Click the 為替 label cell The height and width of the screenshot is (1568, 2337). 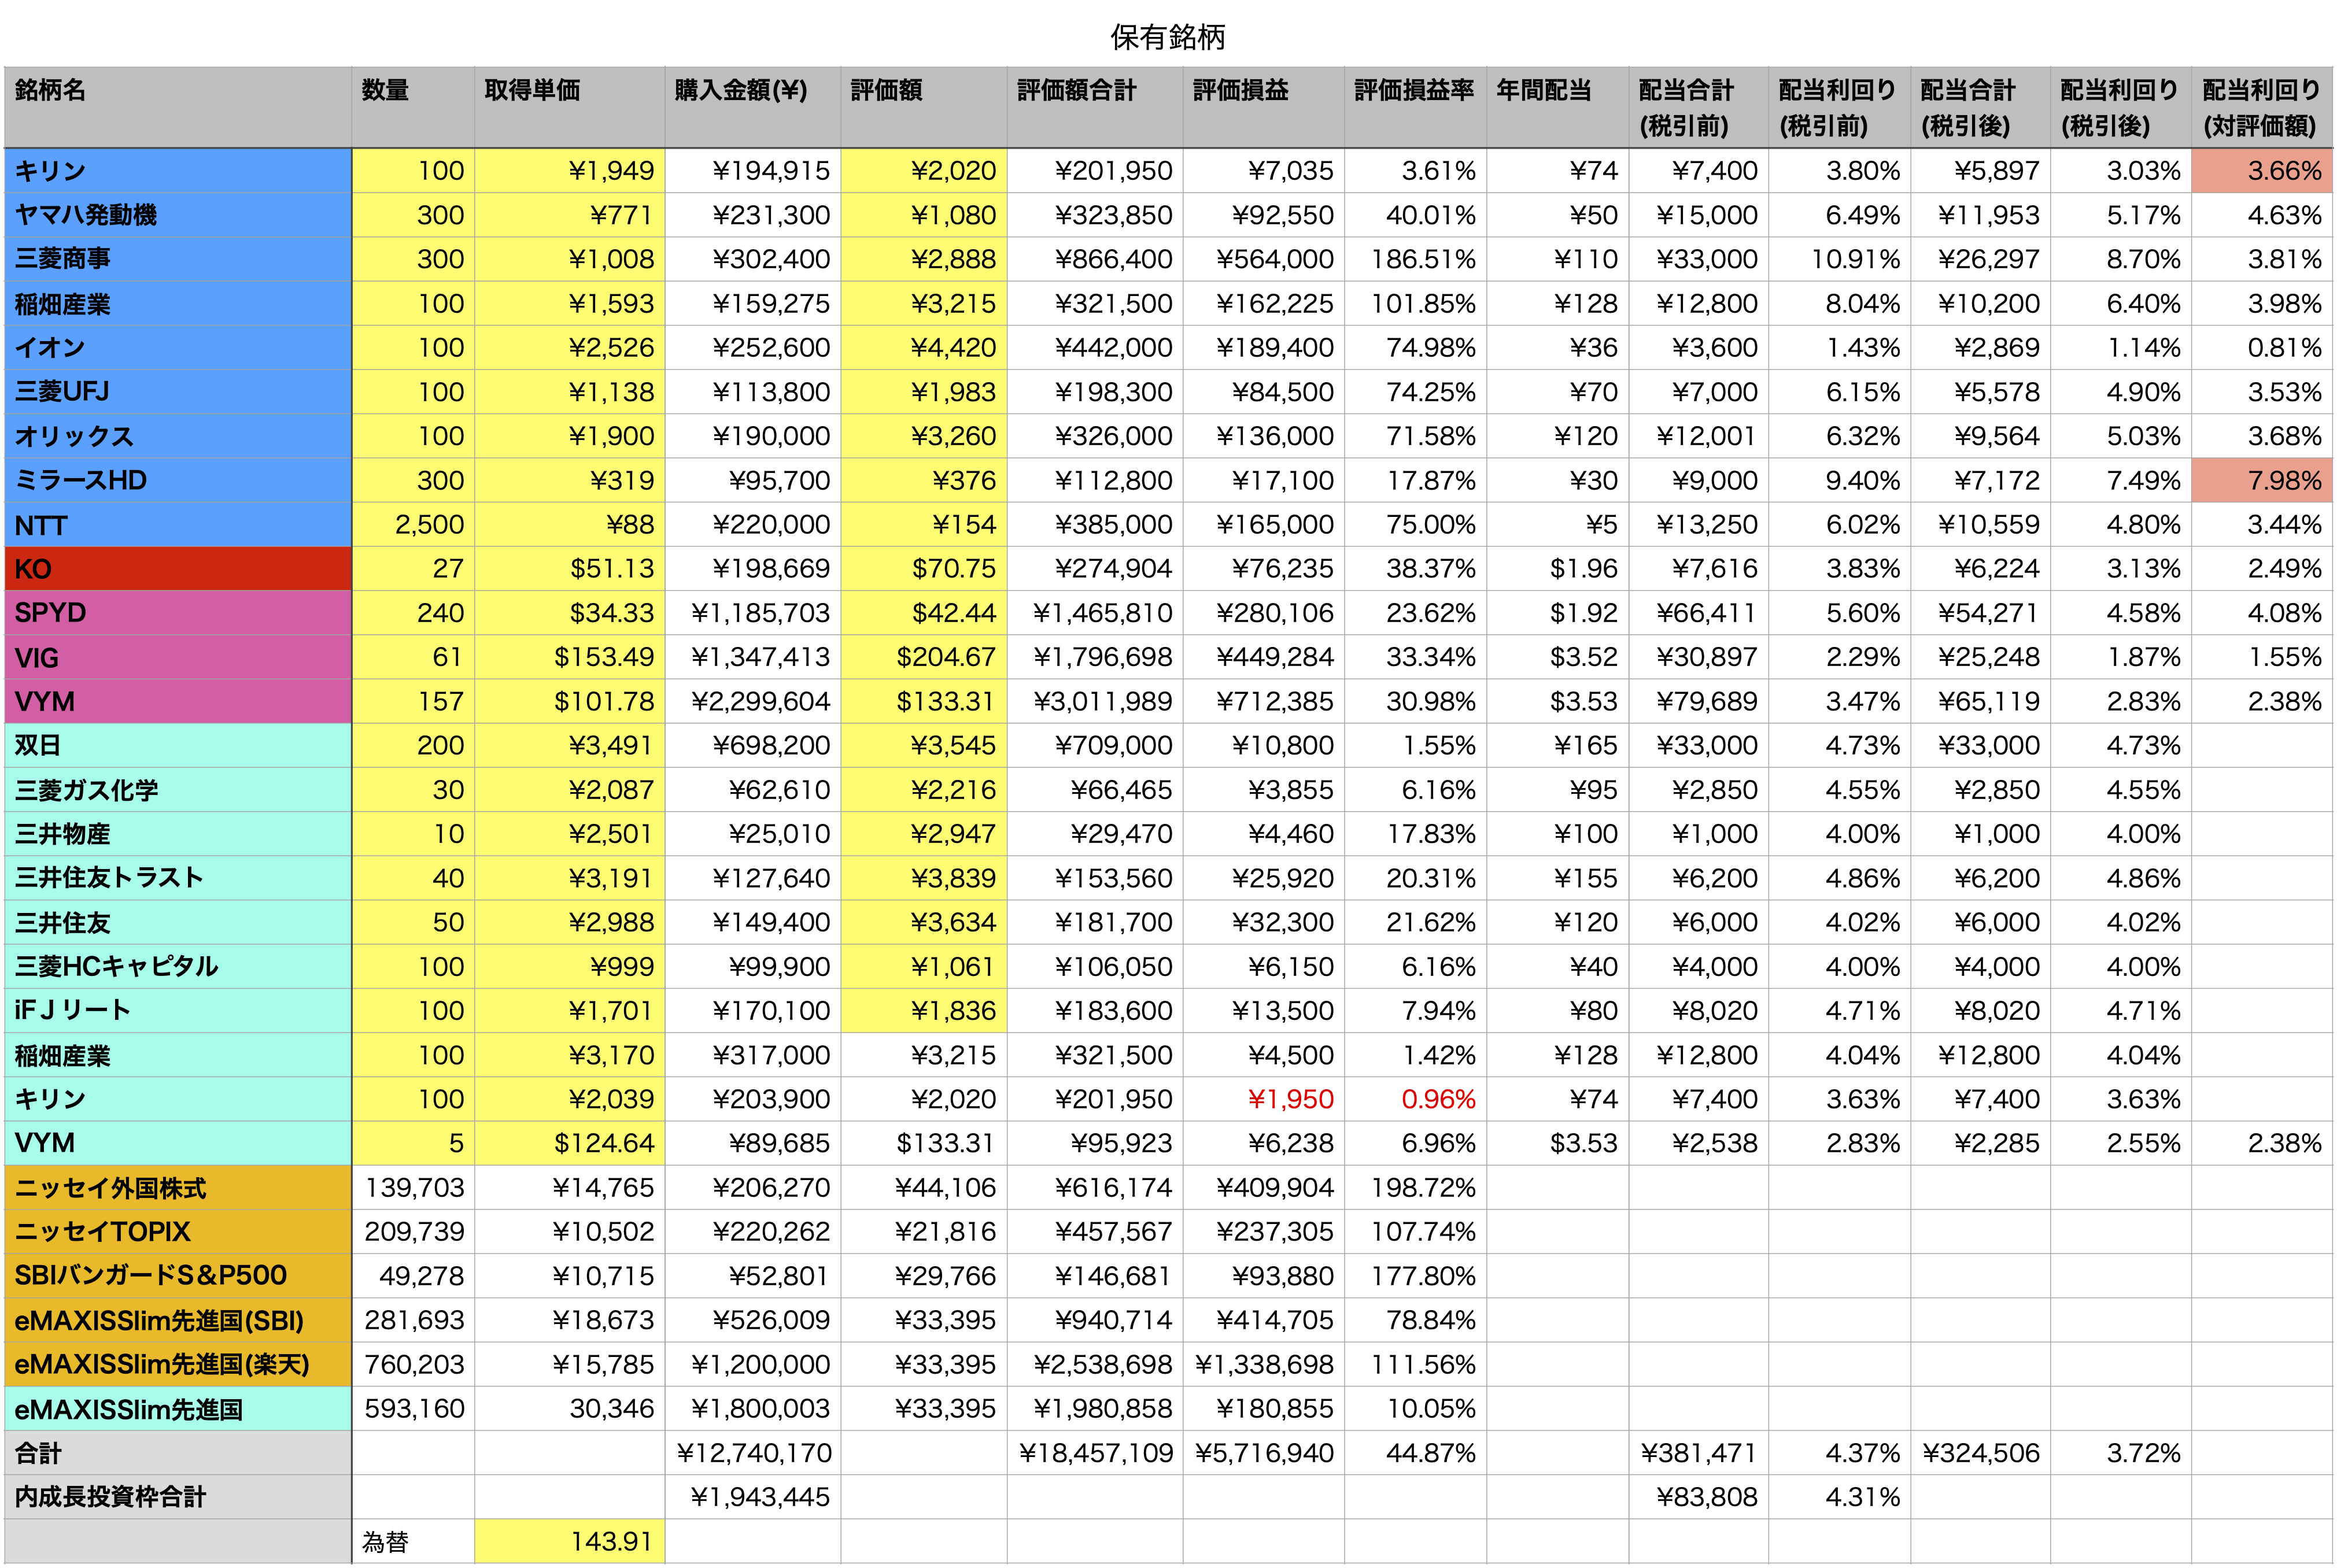pyautogui.click(x=413, y=1542)
